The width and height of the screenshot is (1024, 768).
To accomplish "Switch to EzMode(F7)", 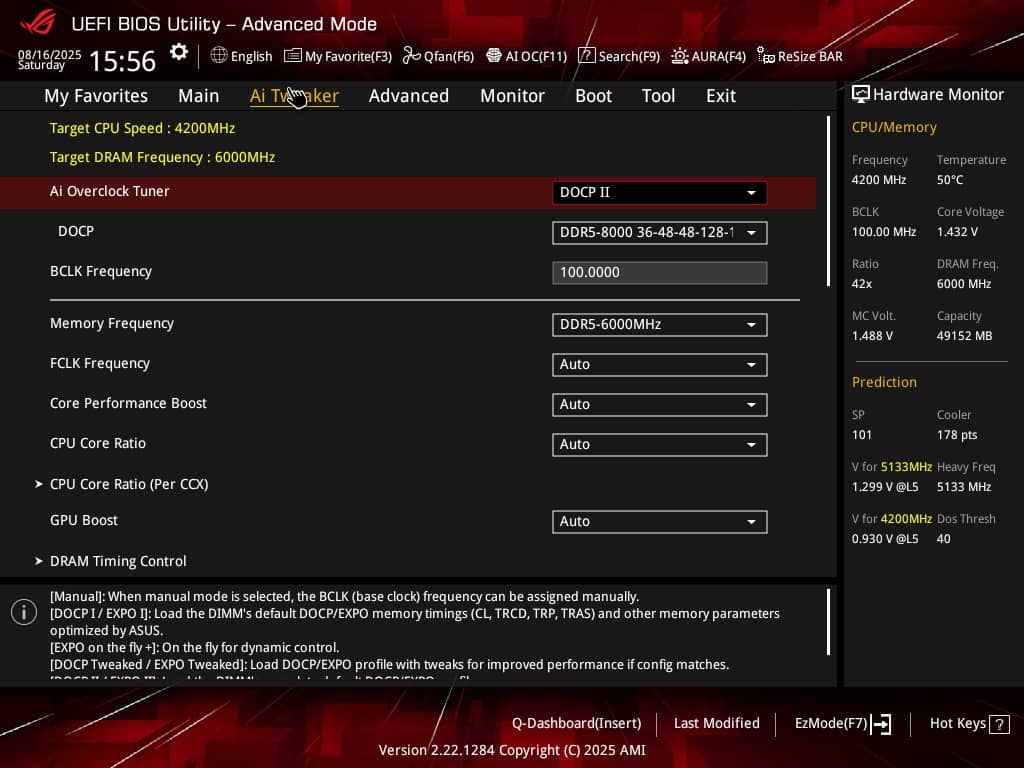I will (831, 724).
